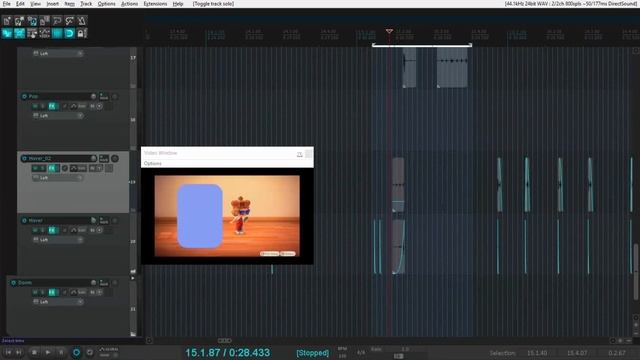Open input dropdown on Pop track
The height and width of the screenshot is (360, 640).
tap(58, 116)
